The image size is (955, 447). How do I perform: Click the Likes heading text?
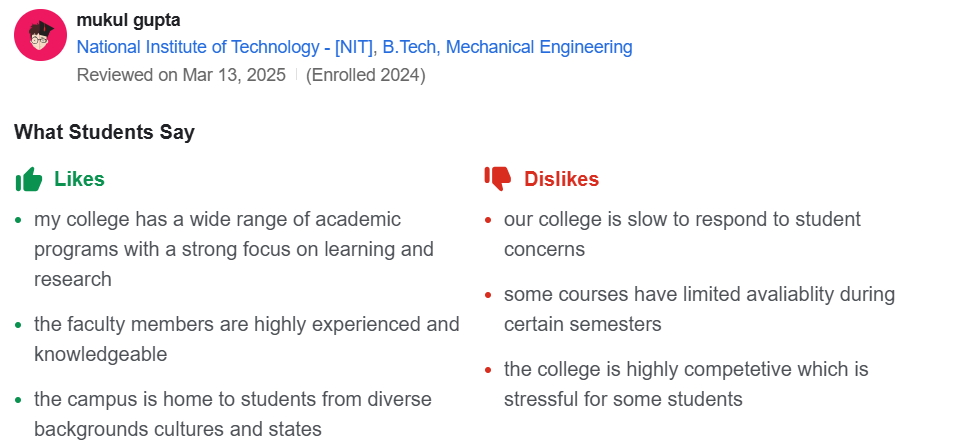click(79, 179)
